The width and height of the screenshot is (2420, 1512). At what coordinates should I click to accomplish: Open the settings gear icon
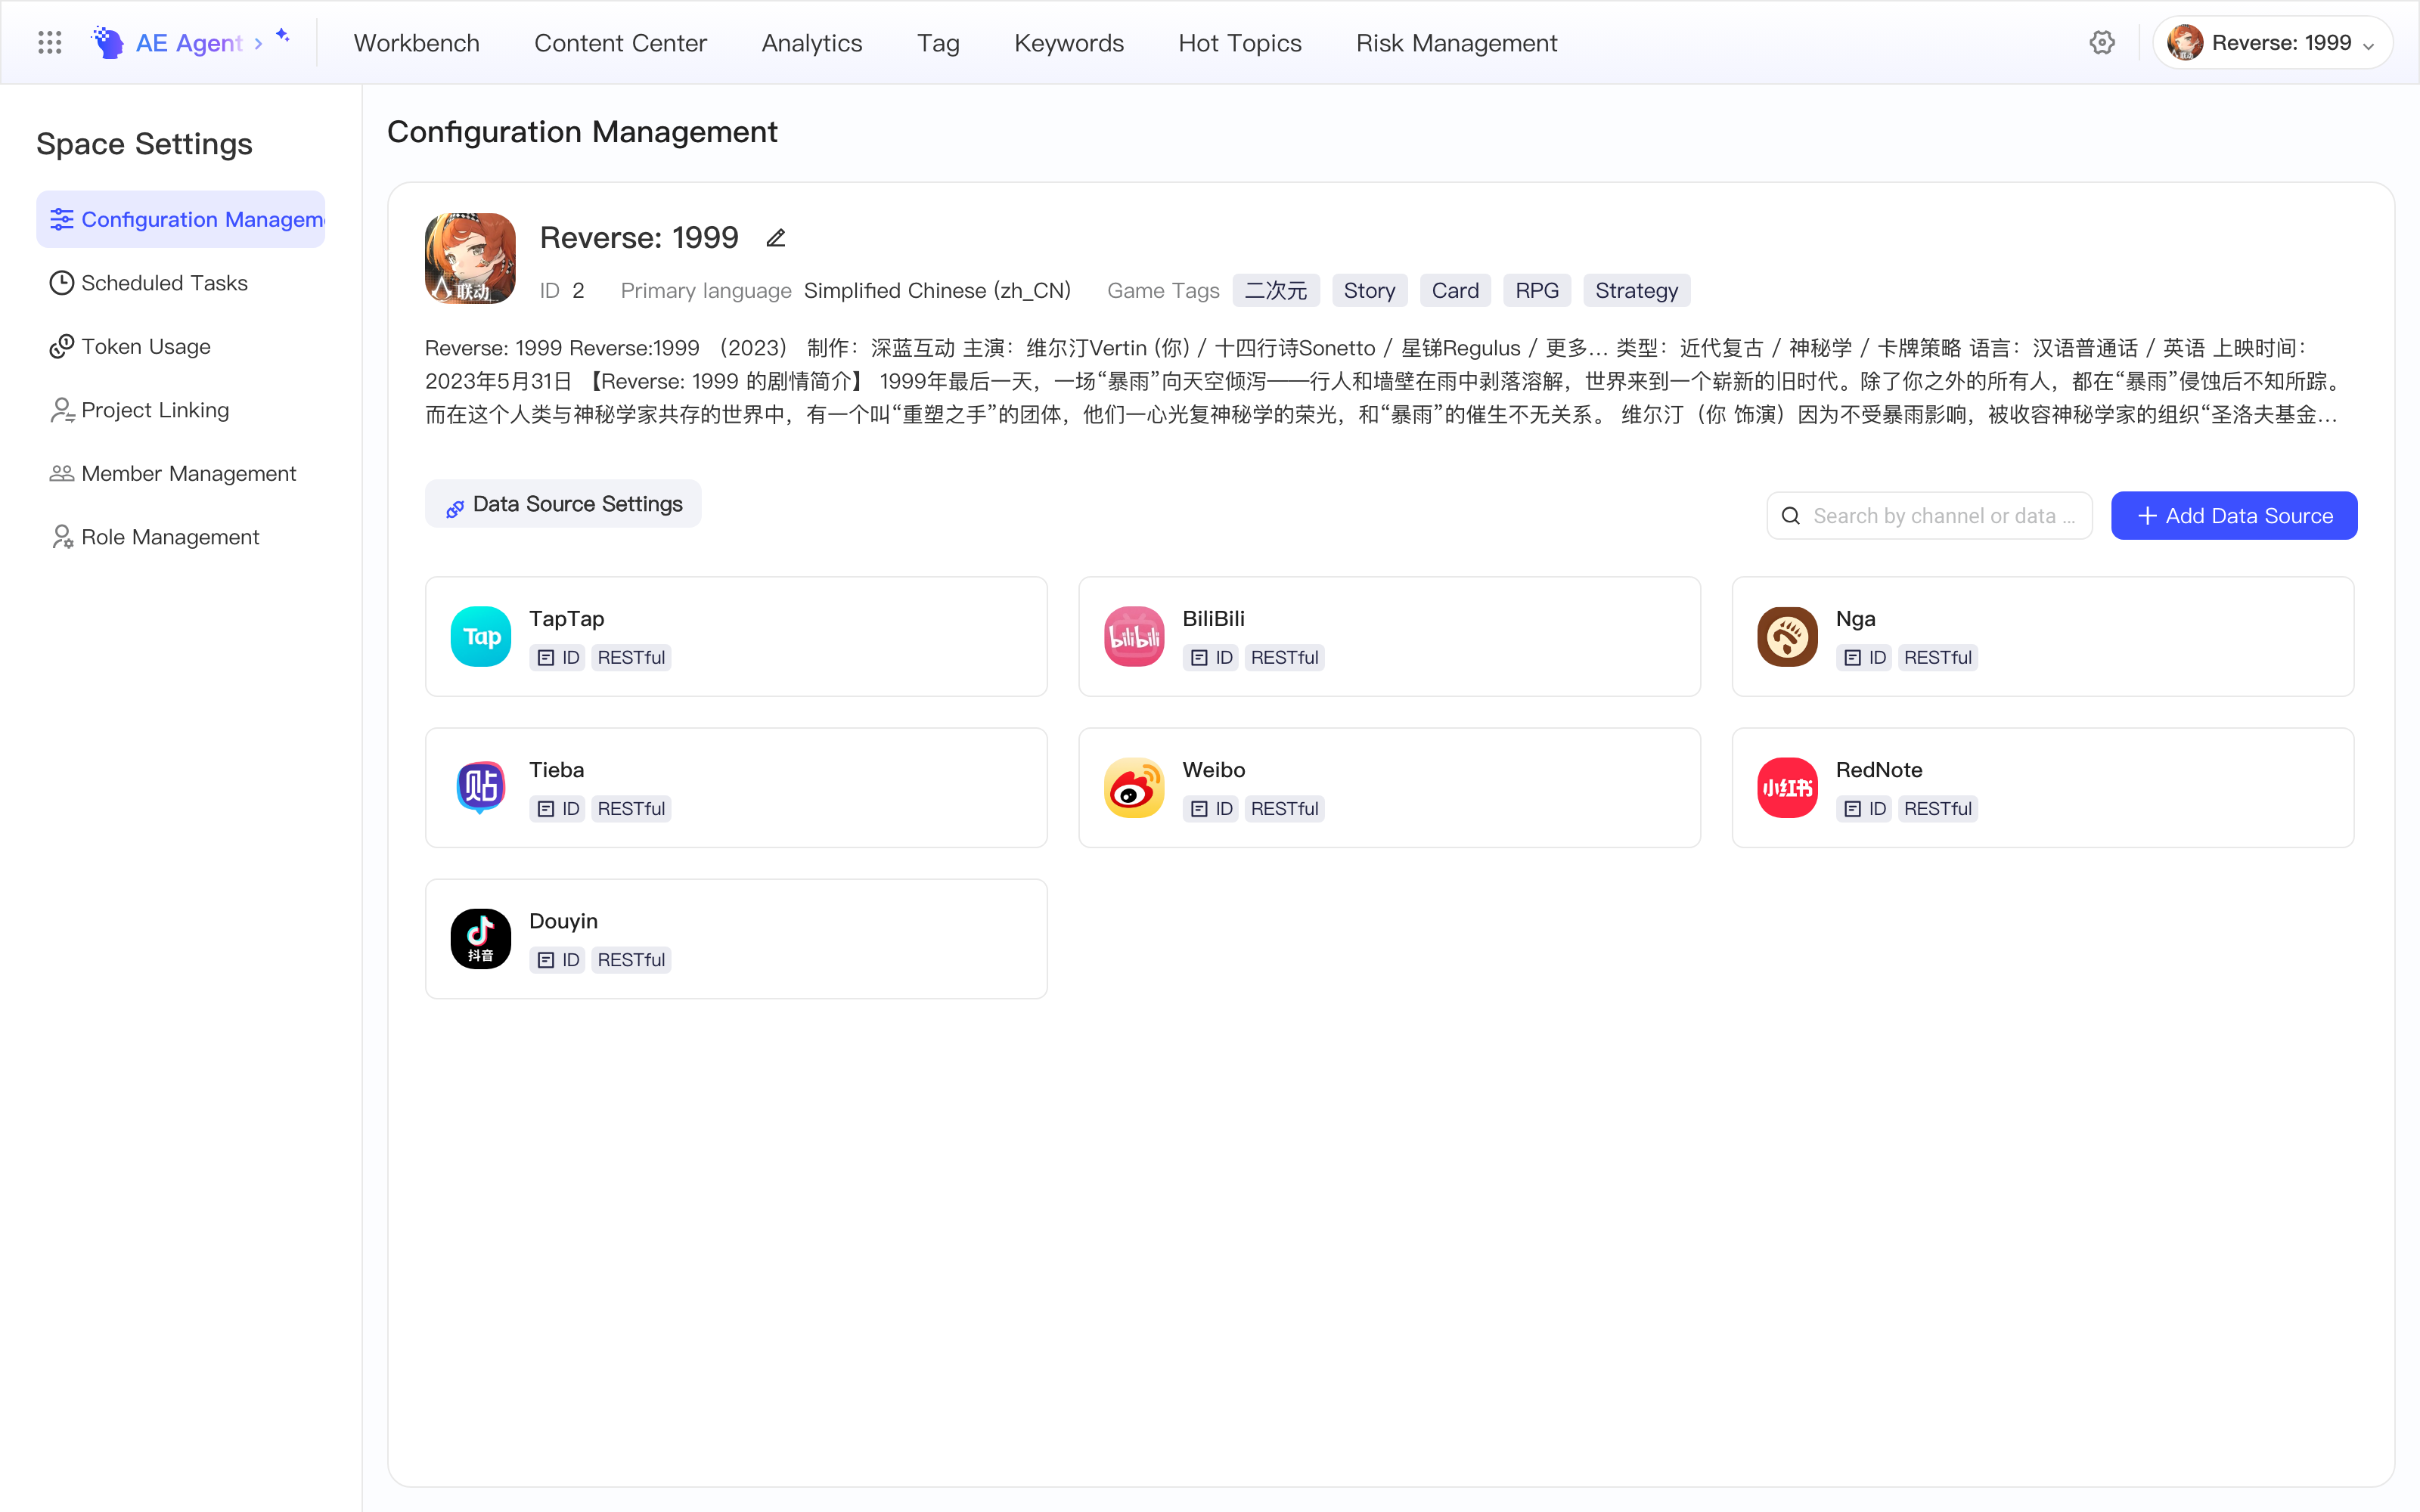(x=2102, y=42)
